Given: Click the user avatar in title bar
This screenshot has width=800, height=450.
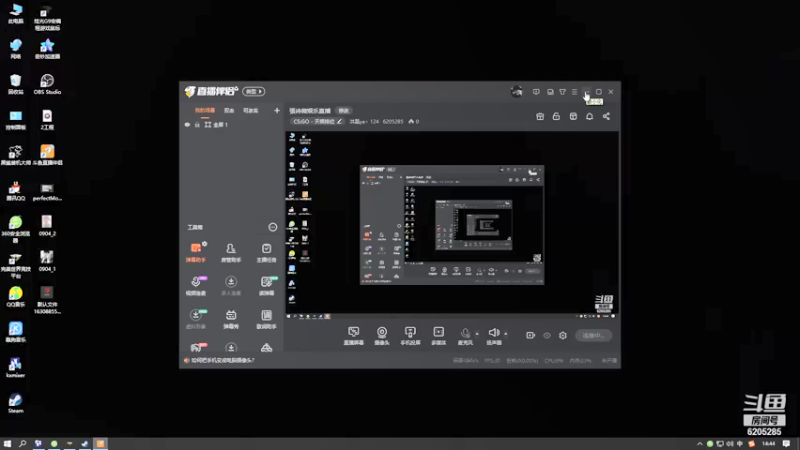Looking at the screenshot, I should tap(516, 91).
